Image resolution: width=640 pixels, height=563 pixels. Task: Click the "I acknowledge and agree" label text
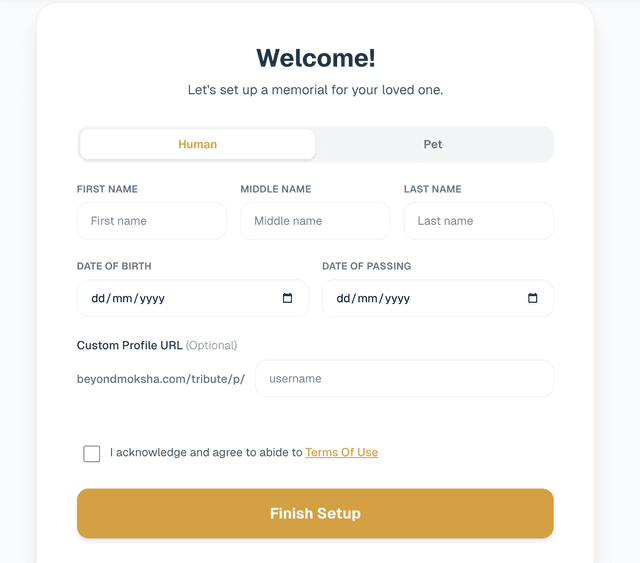205,452
